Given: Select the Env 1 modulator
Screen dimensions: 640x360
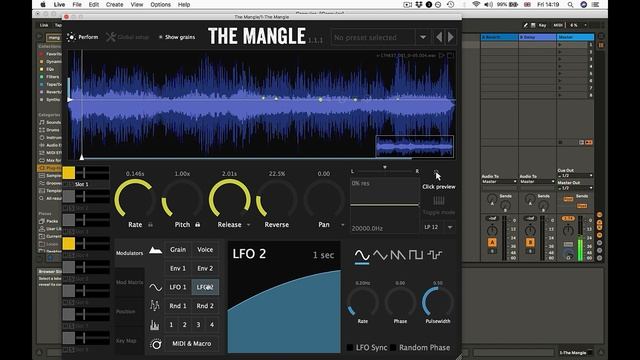Looking at the screenshot, I should click(x=178, y=268).
